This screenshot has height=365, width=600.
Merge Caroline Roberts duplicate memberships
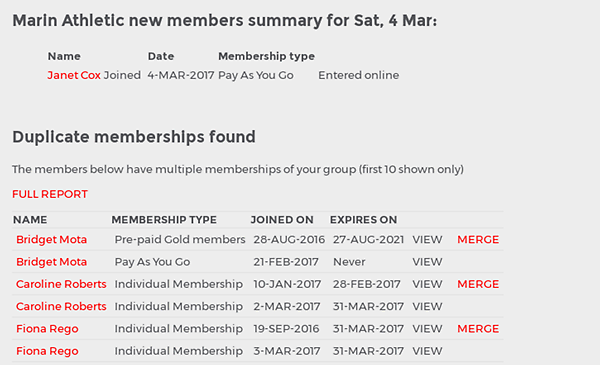click(x=478, y=284)
